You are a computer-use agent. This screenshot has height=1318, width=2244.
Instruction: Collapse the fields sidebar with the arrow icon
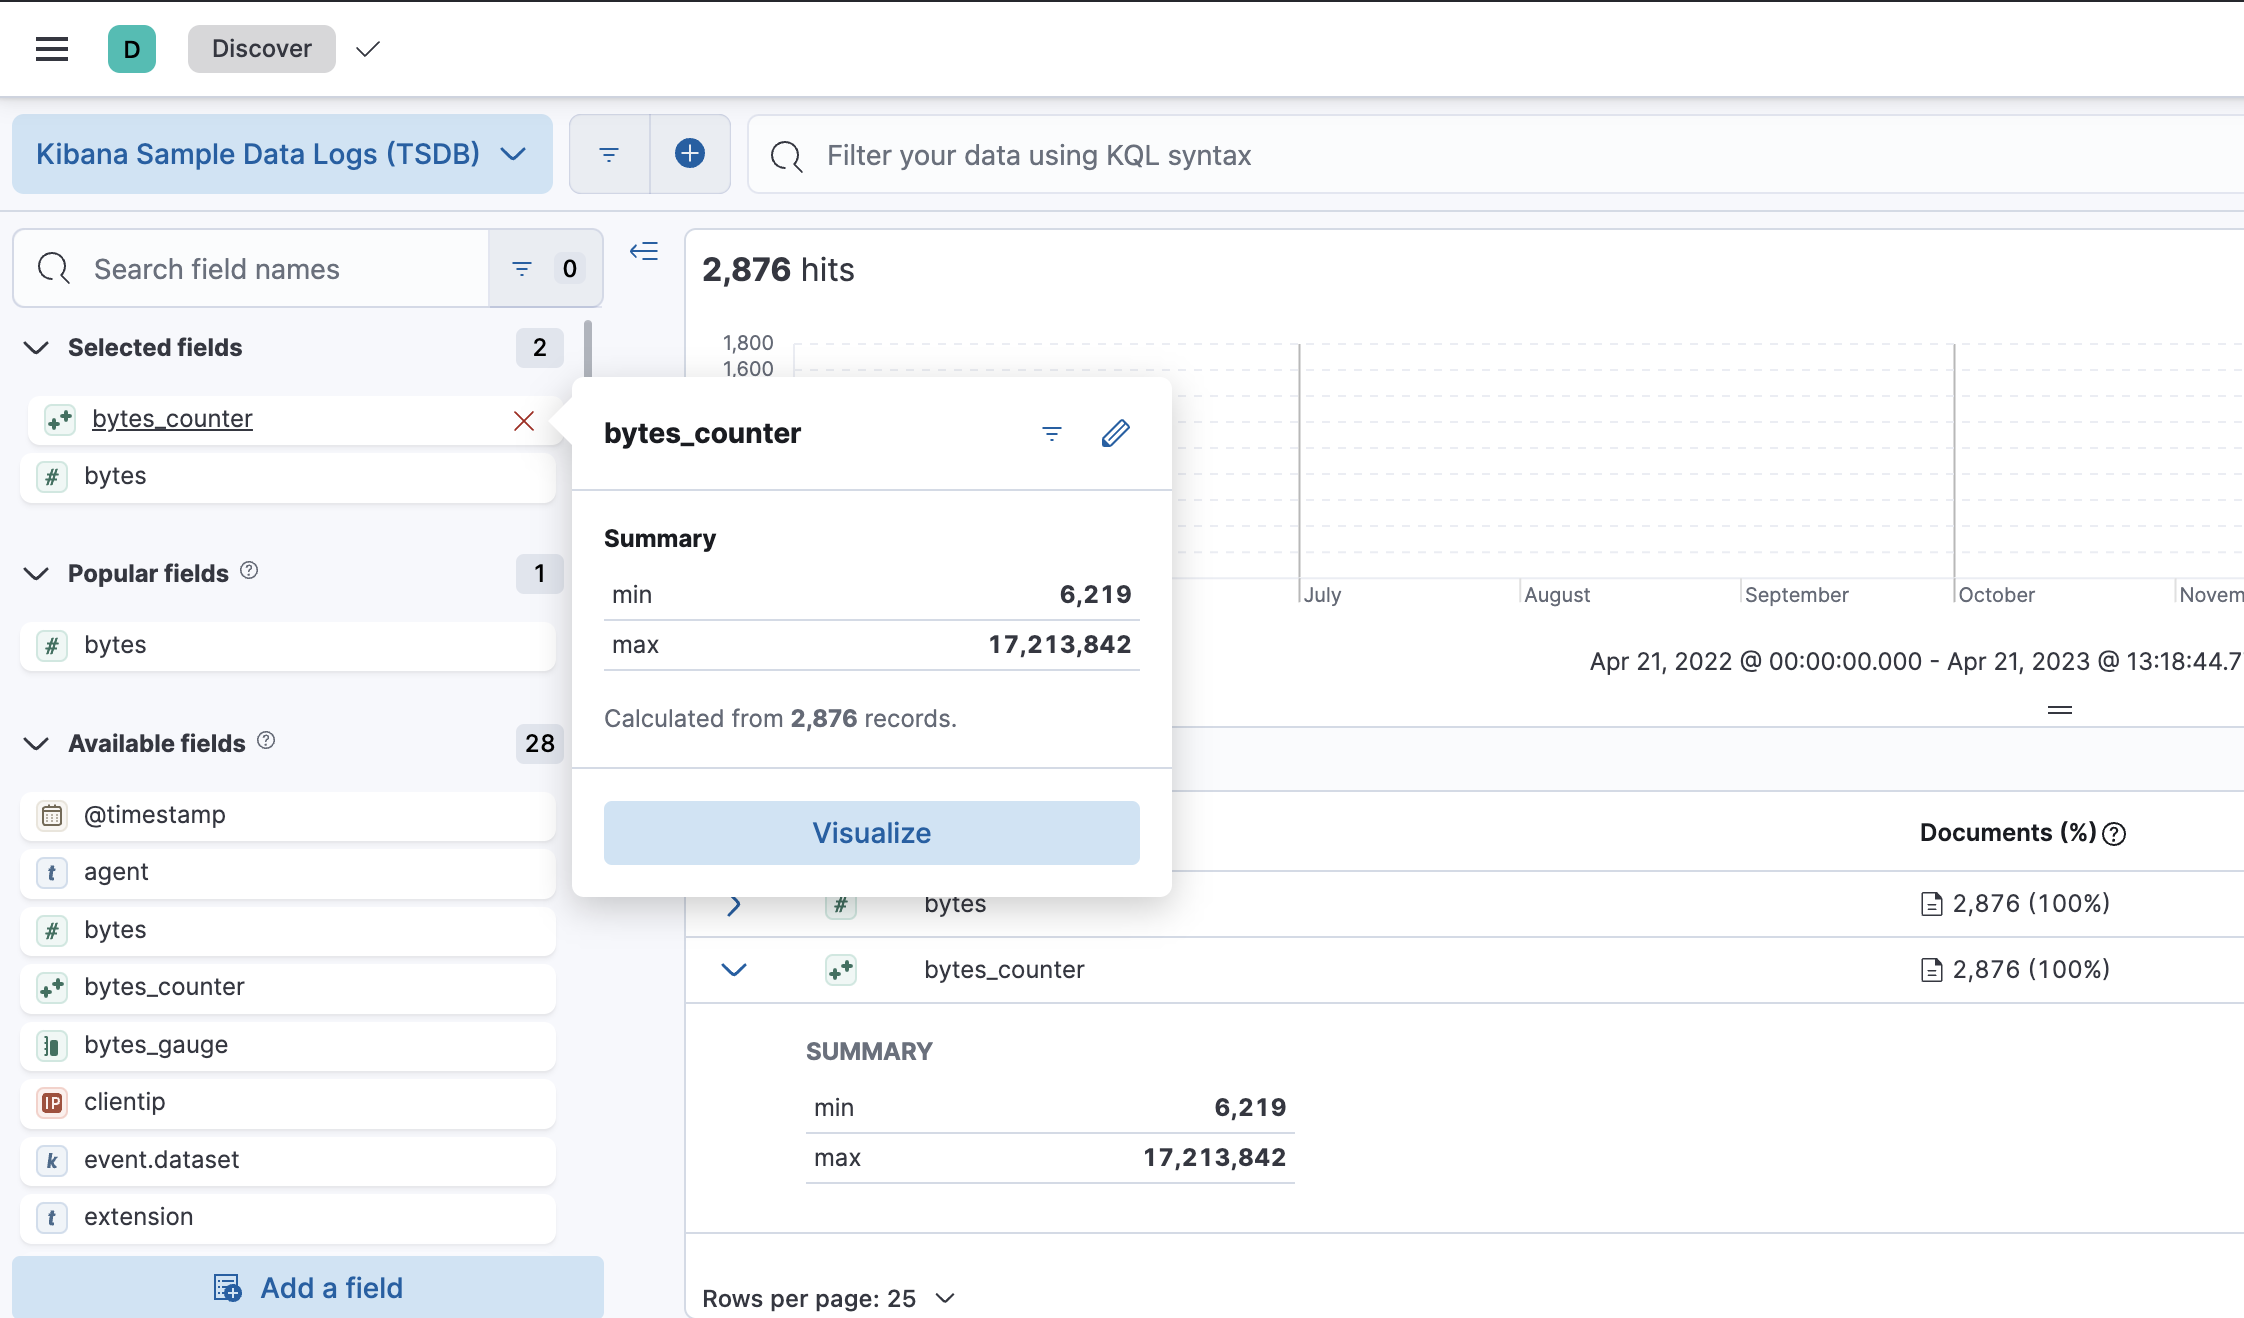tap(644, 251)
